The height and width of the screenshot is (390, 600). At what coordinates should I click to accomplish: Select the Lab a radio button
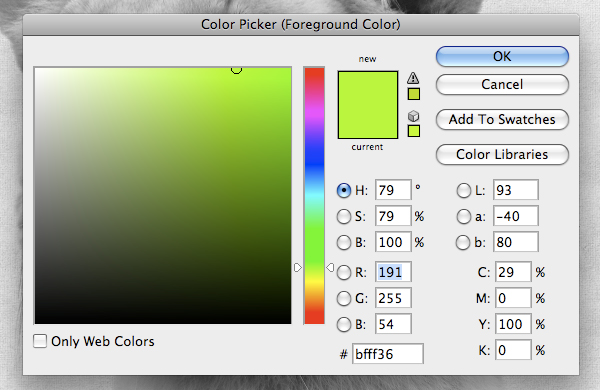[x=463, y=216]
